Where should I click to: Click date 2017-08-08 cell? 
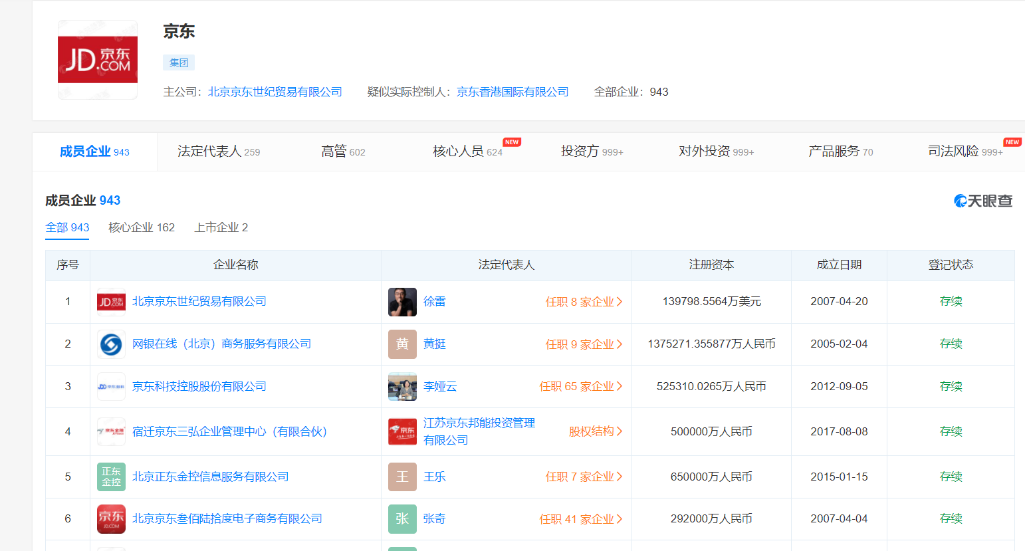(839, 431)
